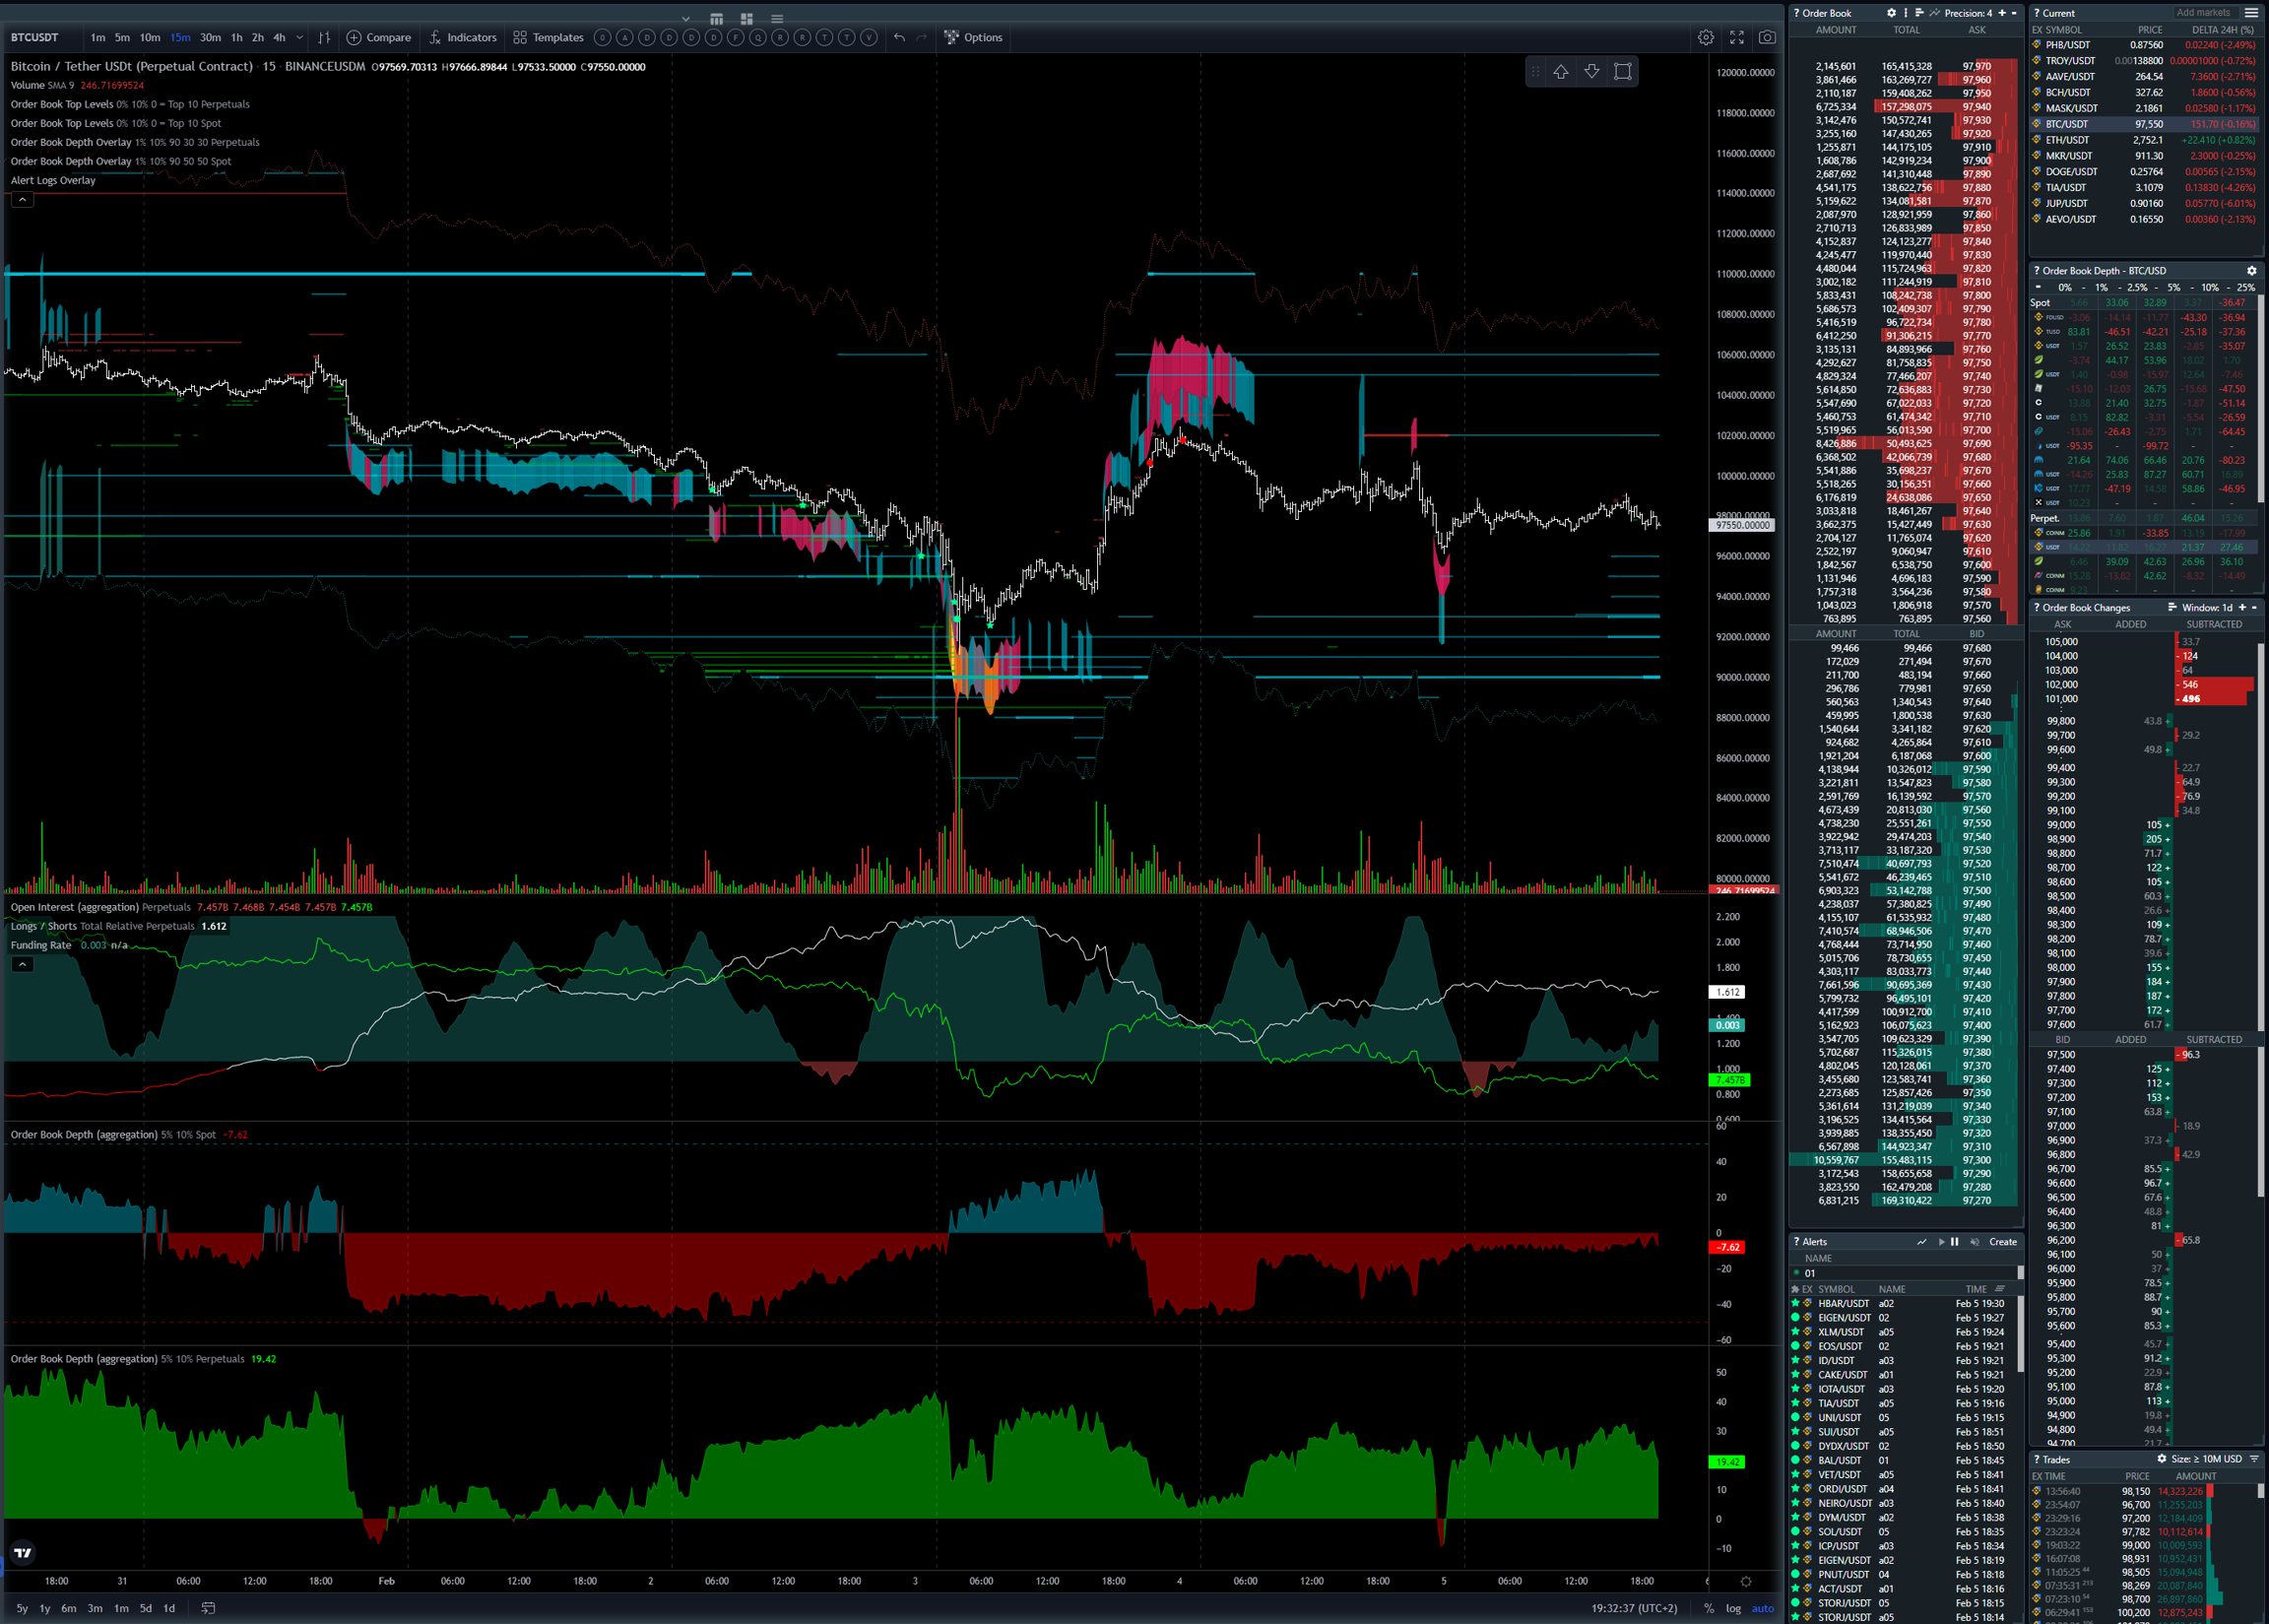The height and width of the screenshot is (1624, 2269).
Task: Mute alert sounds in Alerts panel
Action: (x=1974, y=1242)
